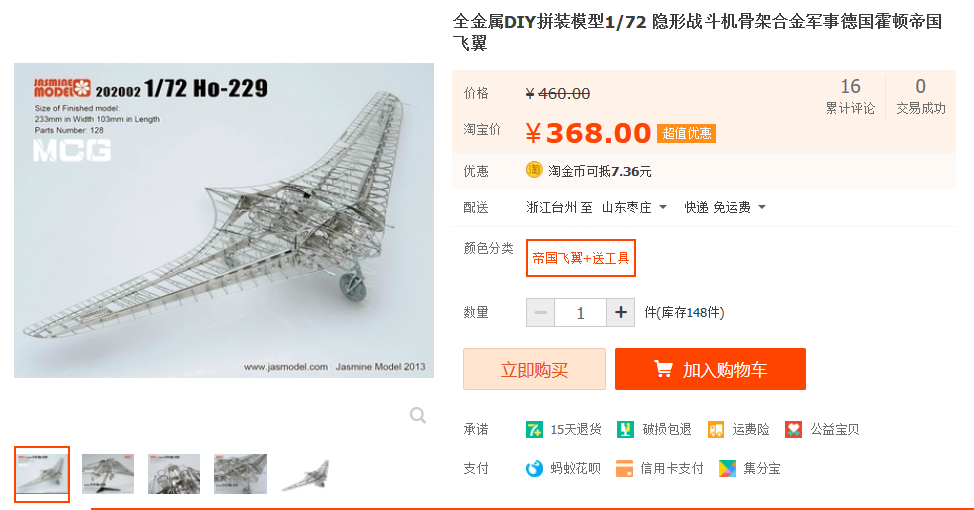Increase quantity with the plus button
The height and width of the screenshot is (510, 974).
tap(621, 312)
